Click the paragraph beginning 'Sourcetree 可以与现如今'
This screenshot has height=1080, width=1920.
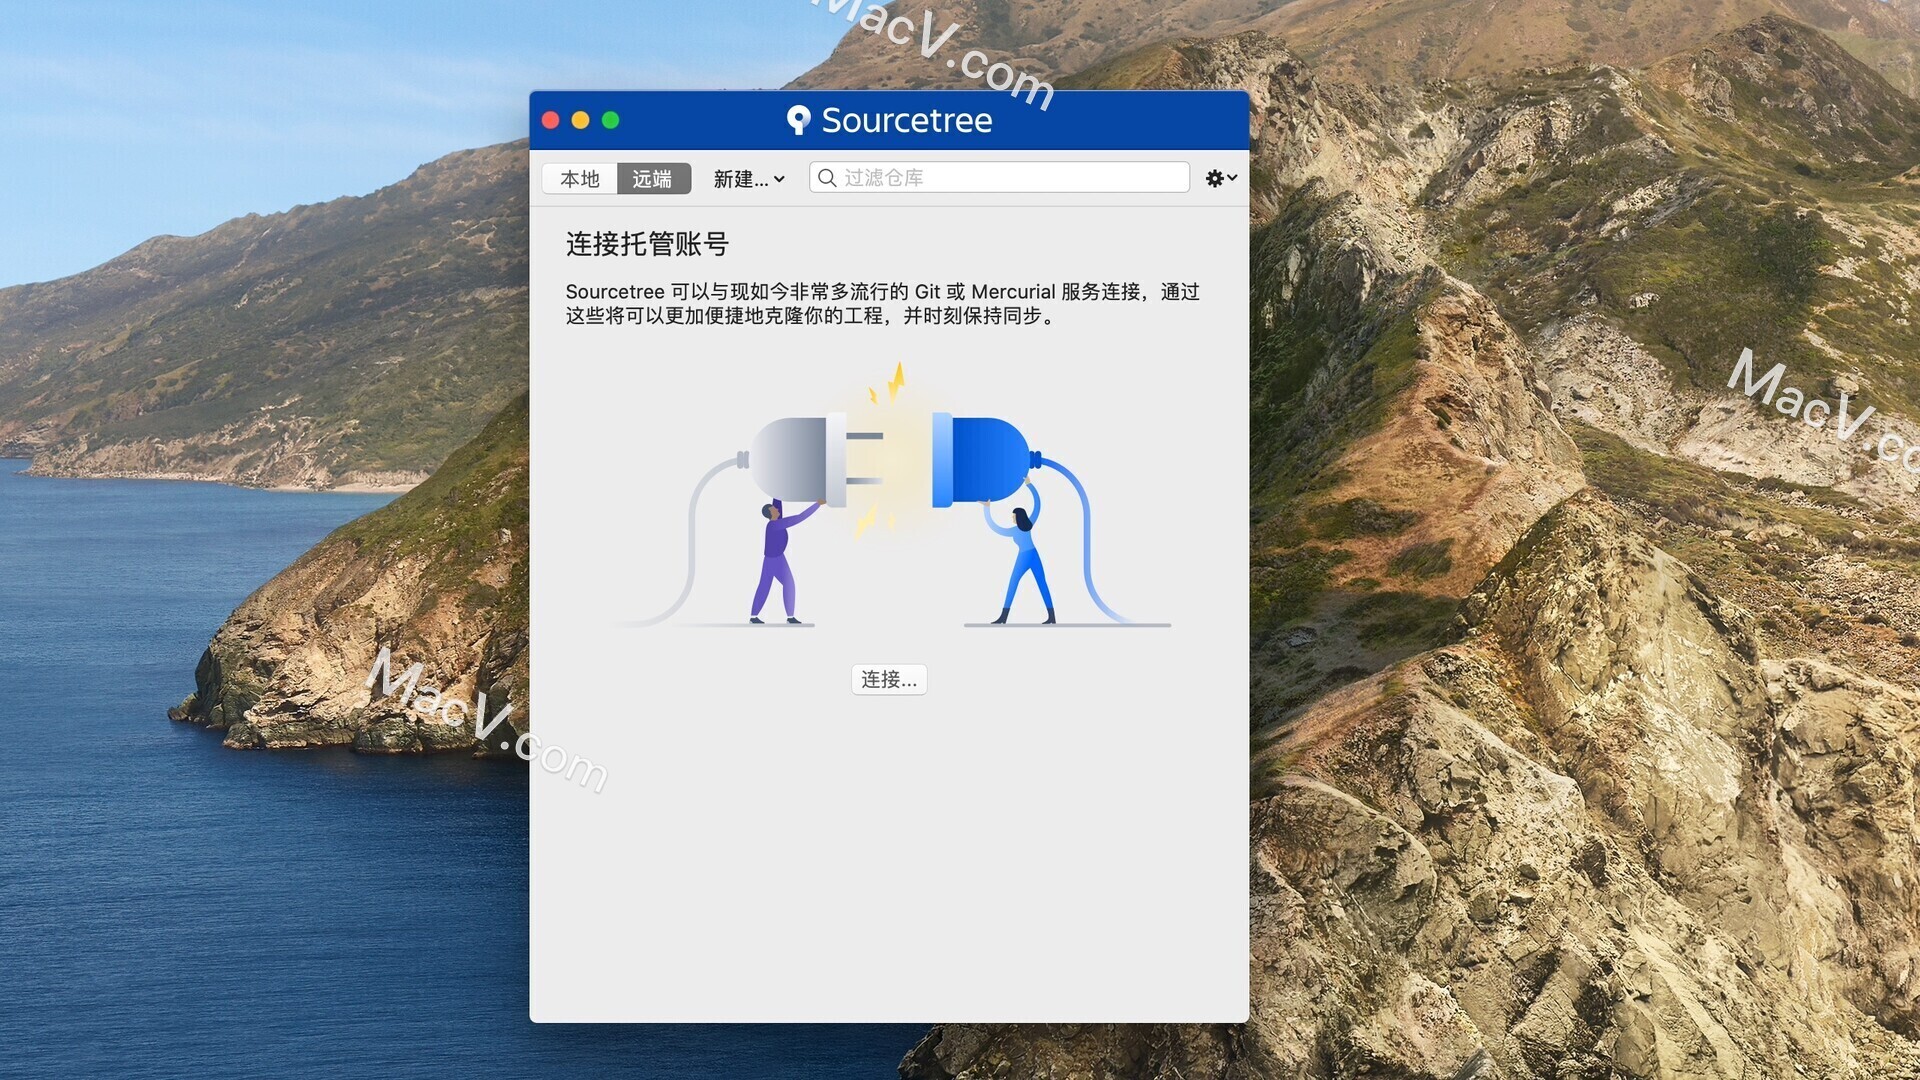[x=882, y=304]
